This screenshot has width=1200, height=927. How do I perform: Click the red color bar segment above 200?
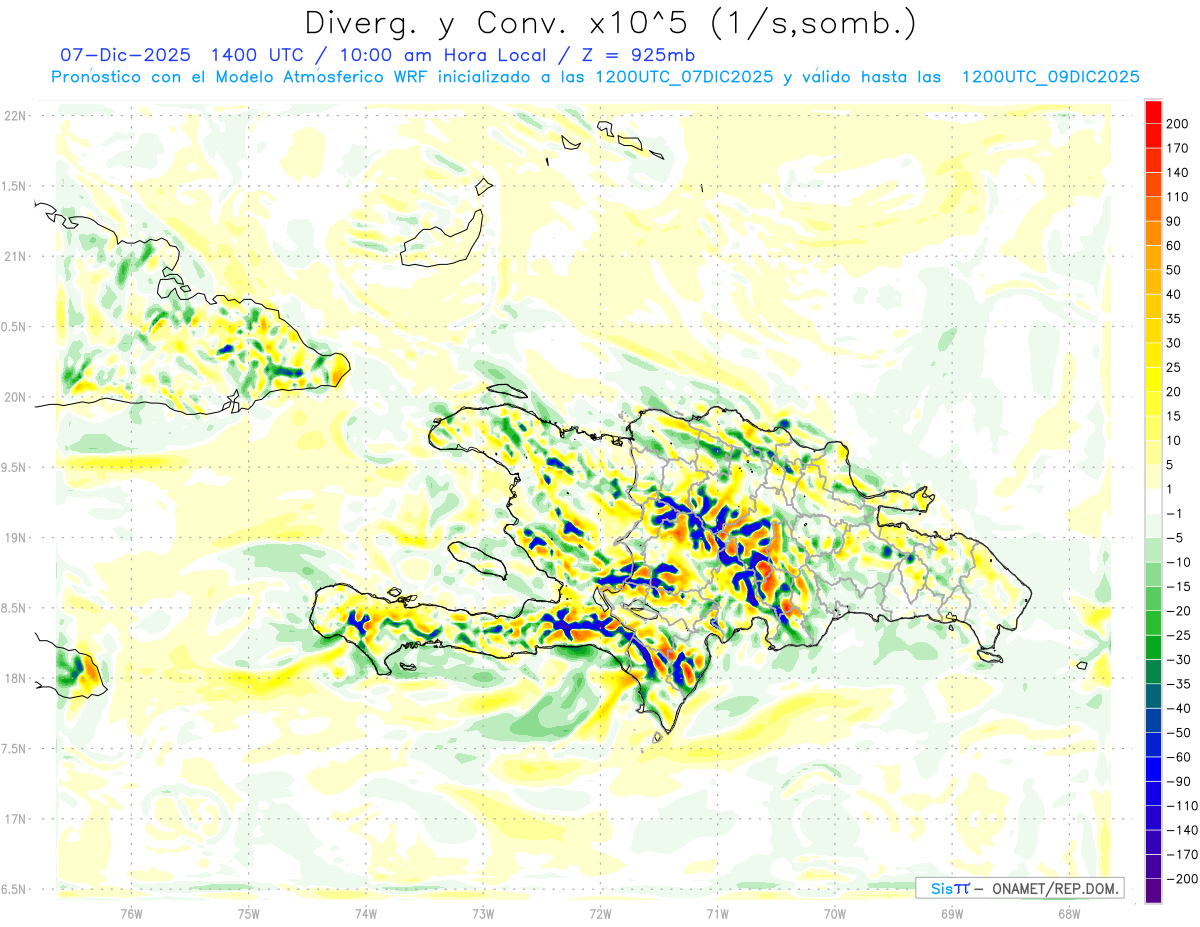click(1153, 112)
